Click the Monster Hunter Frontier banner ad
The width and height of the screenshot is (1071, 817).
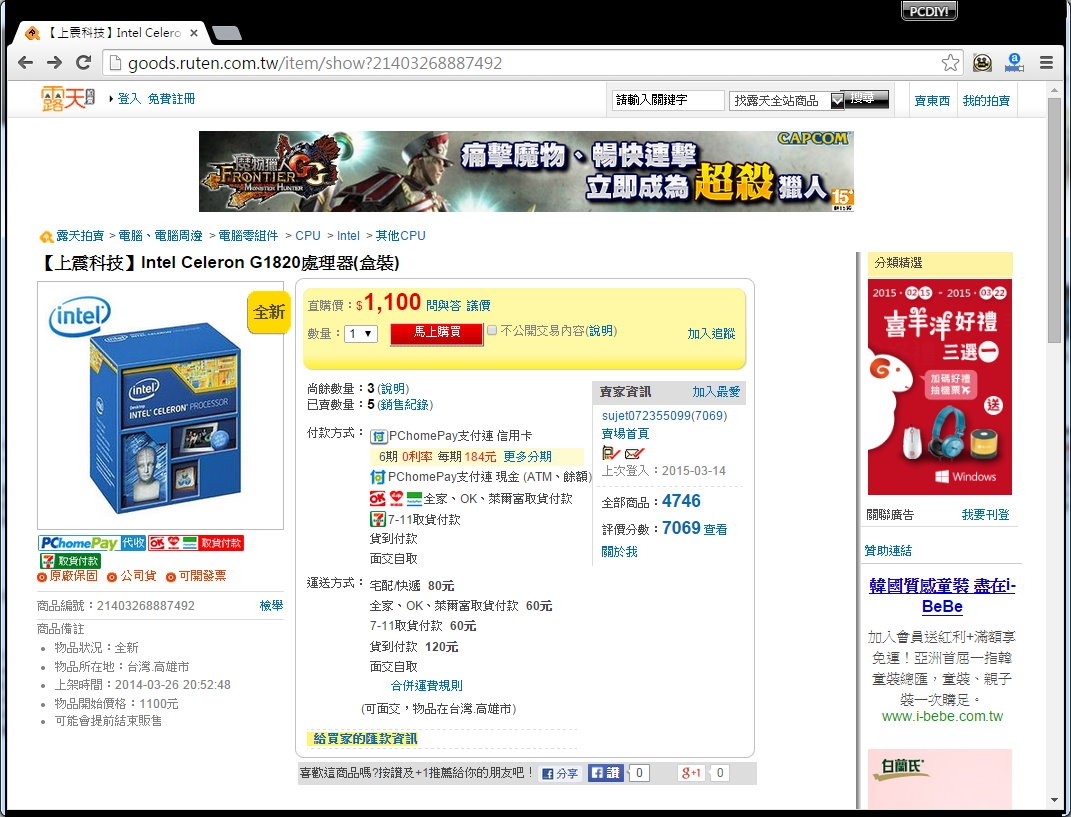(x=526, y=171)
